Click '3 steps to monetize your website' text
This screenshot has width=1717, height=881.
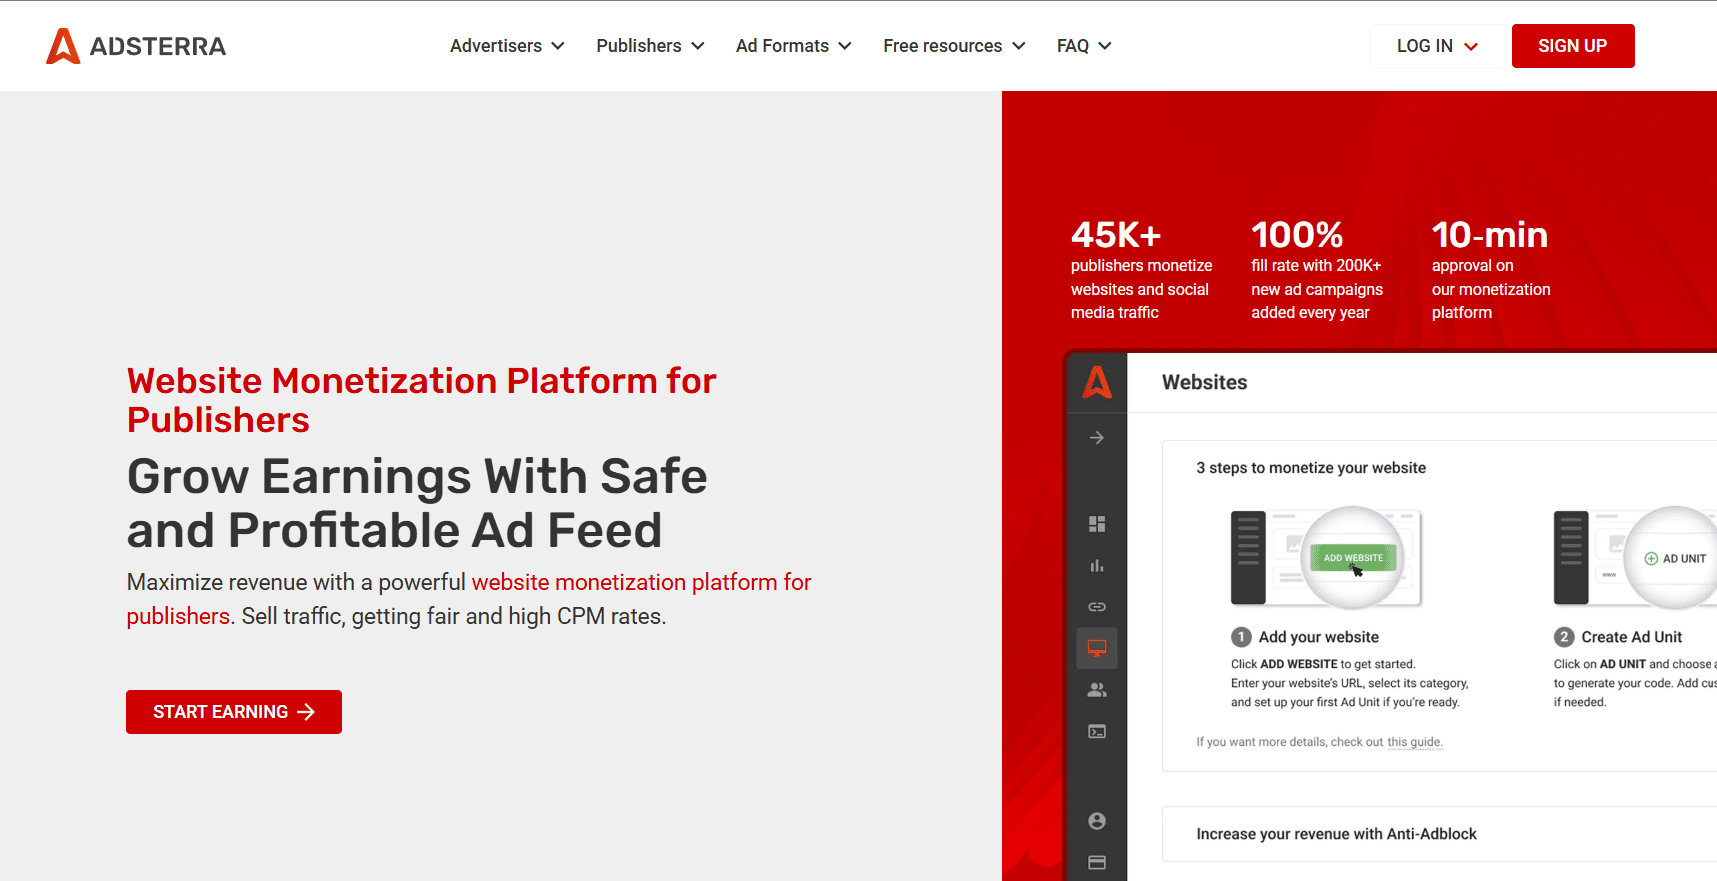(1311, 468)
